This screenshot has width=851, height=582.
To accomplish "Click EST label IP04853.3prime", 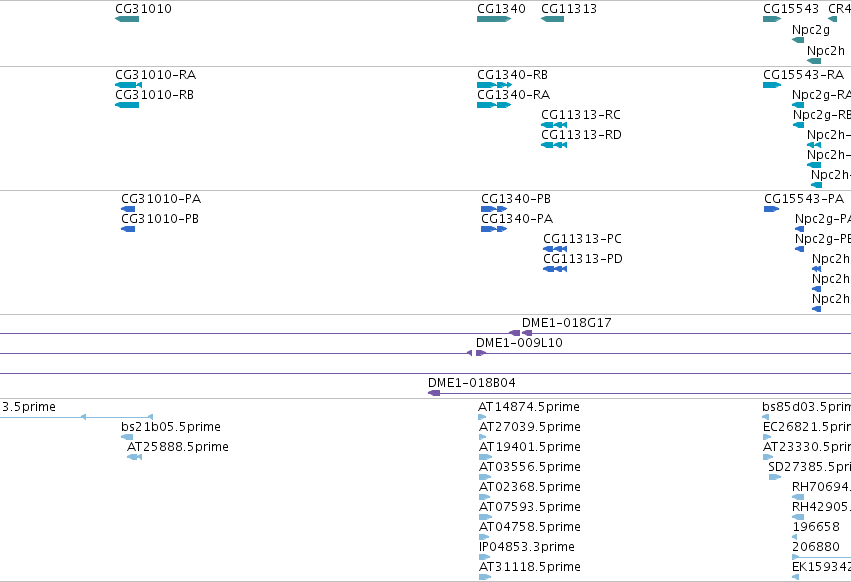I will (x=526, y=547).
